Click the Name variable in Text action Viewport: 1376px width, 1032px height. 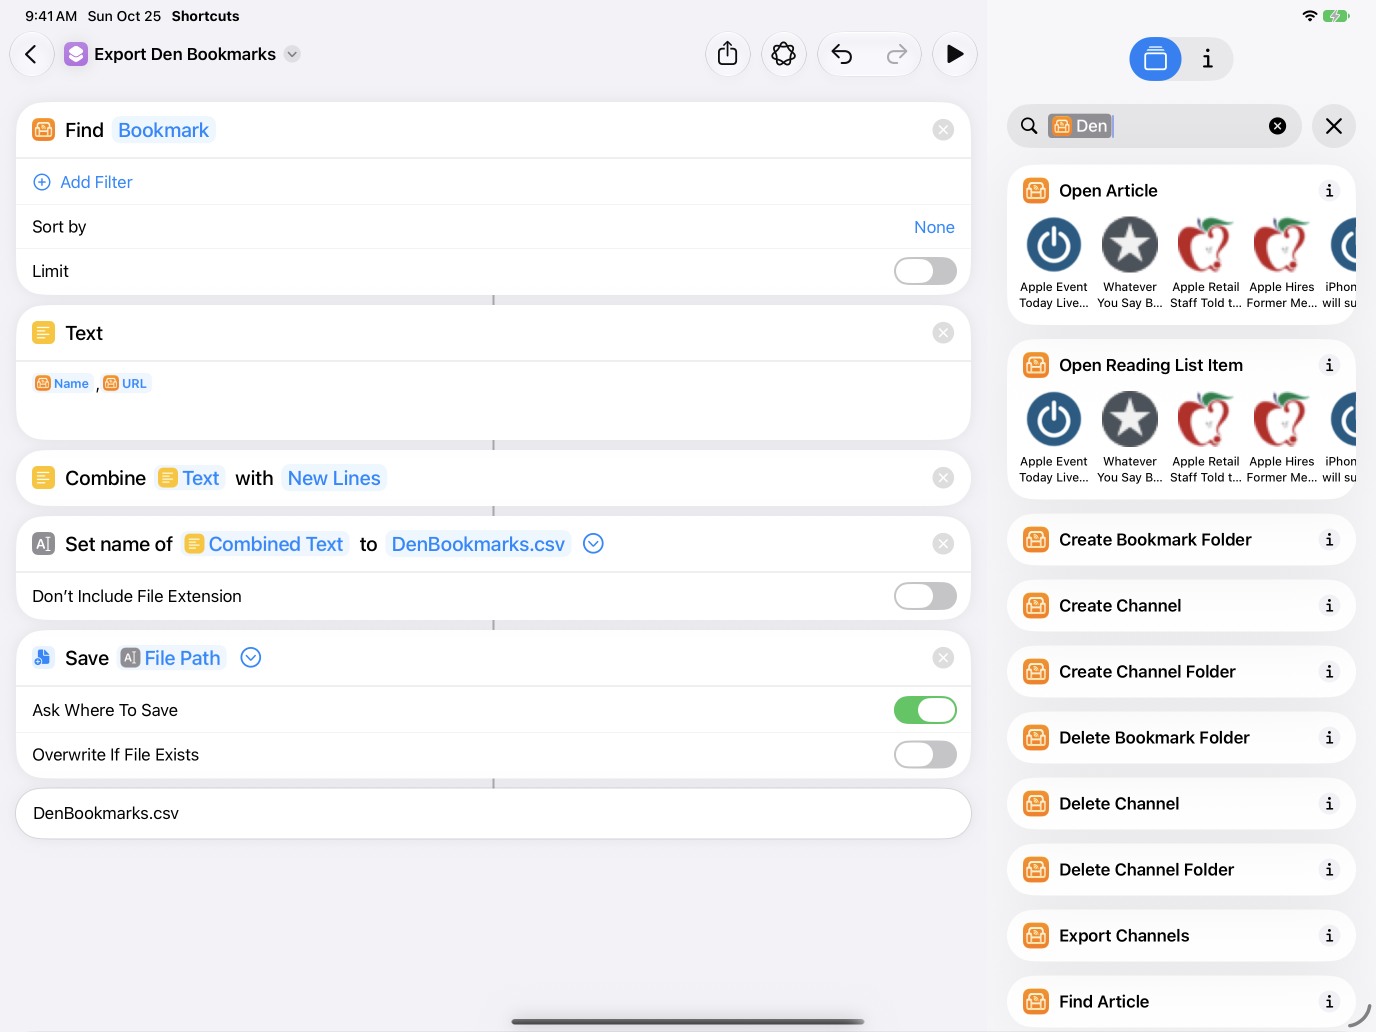[x=62, y=384]
